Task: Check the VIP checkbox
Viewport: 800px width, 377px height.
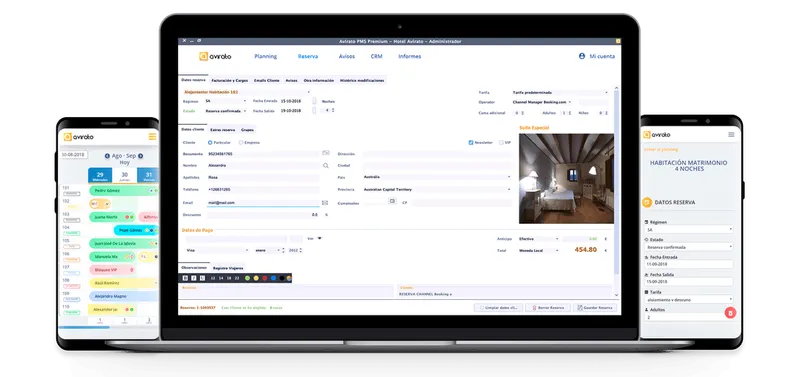Action: pos(501,143)
